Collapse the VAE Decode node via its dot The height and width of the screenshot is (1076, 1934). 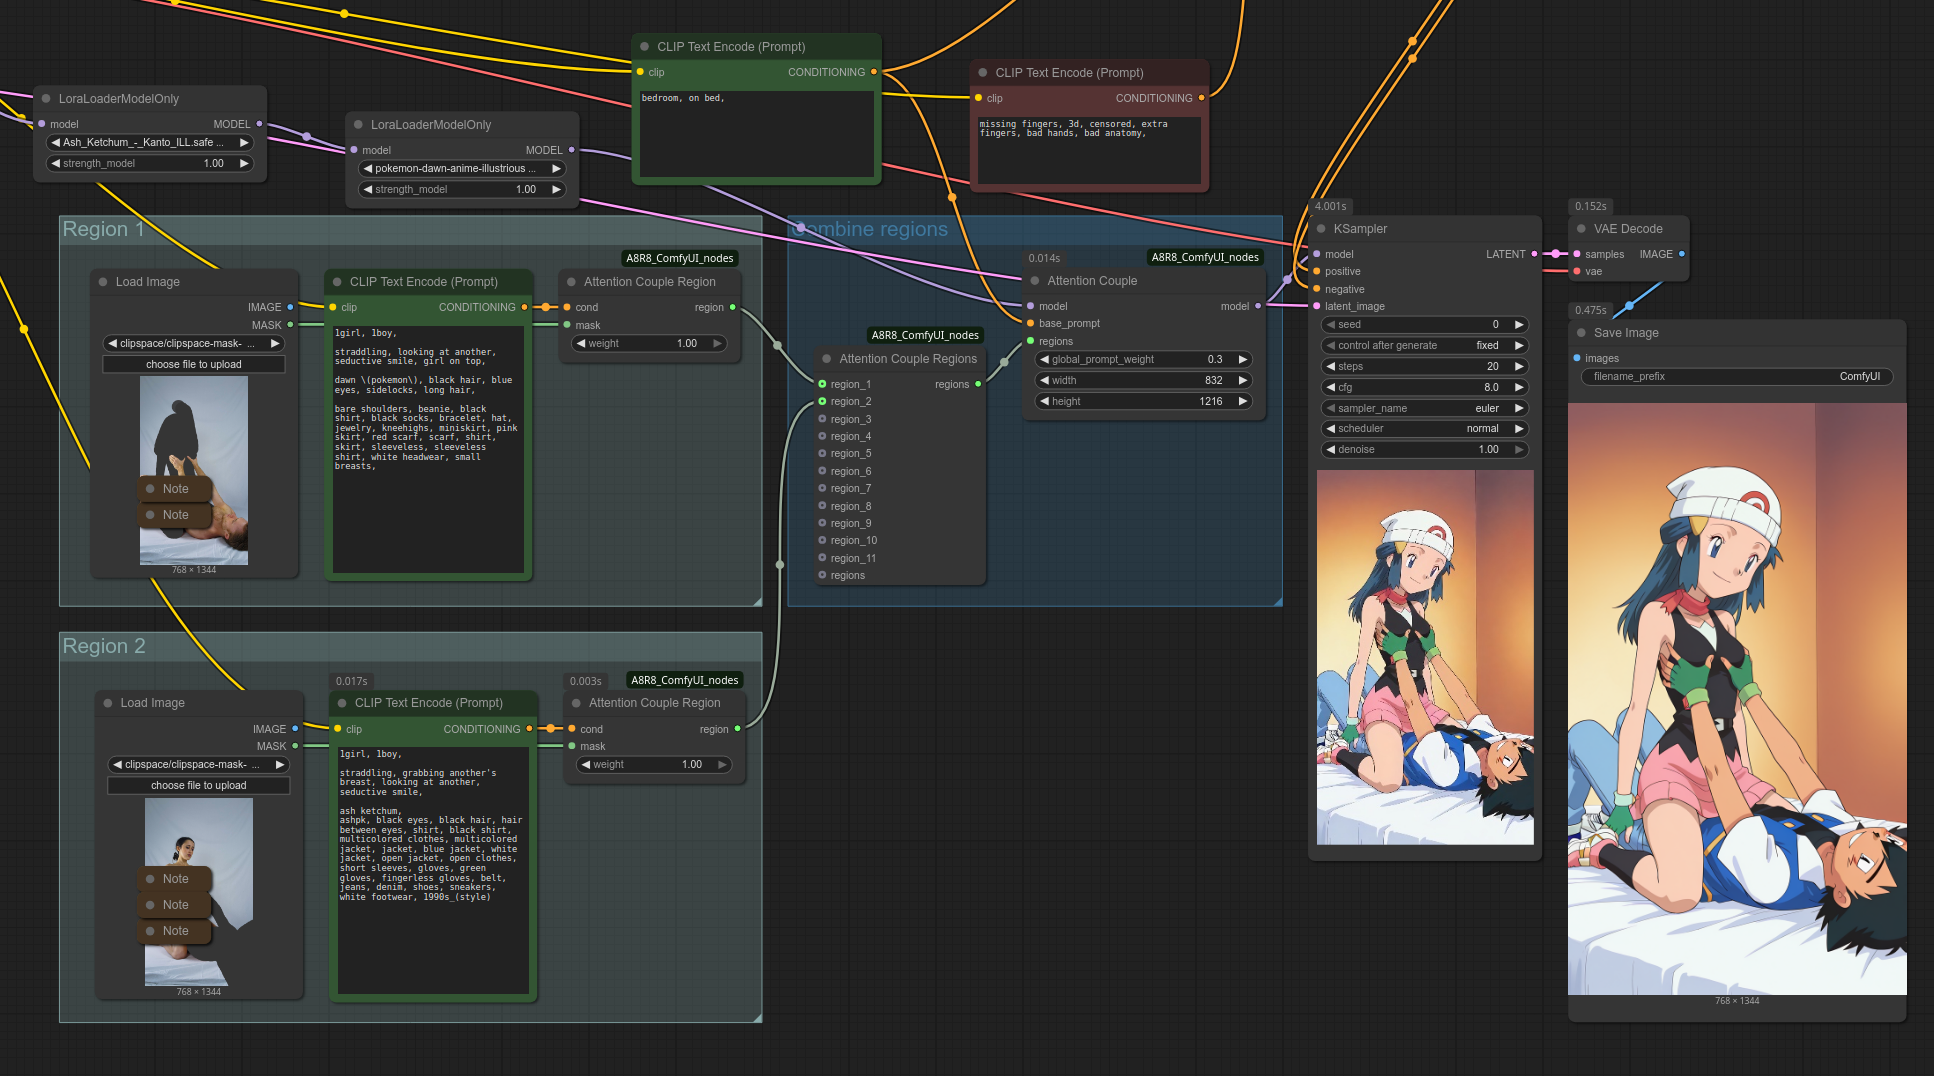click(x=1582, y=229)
